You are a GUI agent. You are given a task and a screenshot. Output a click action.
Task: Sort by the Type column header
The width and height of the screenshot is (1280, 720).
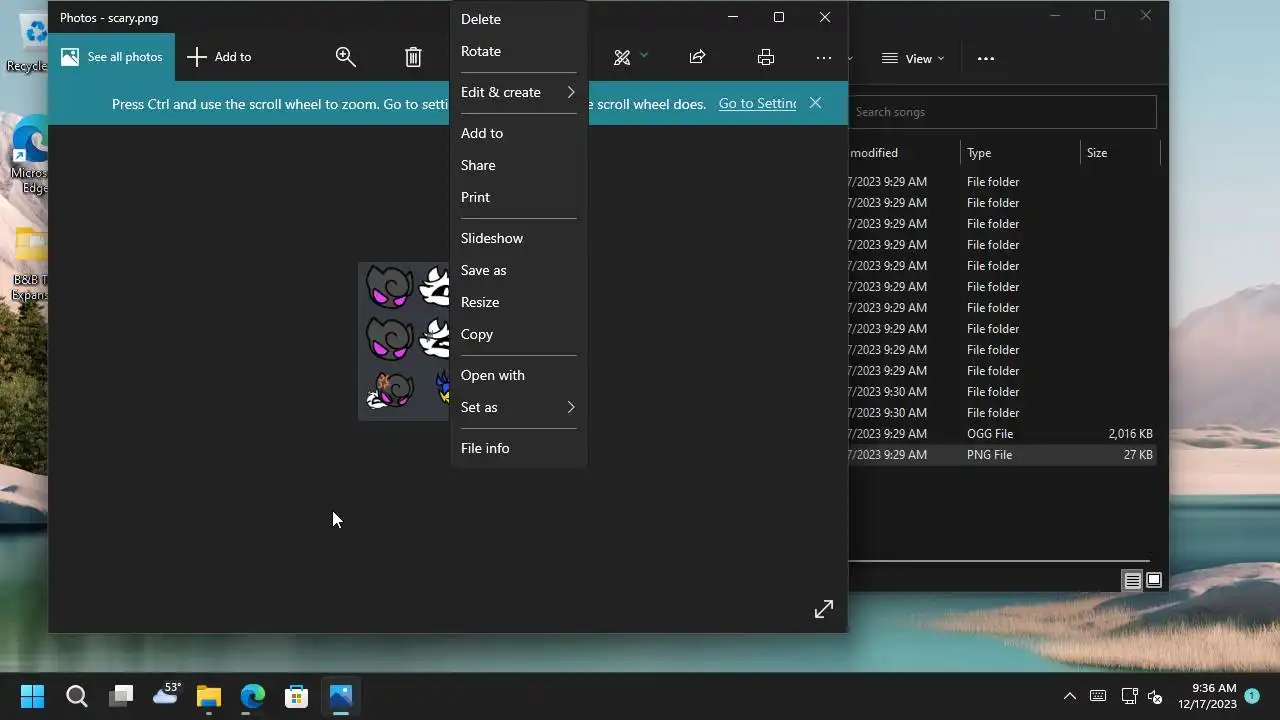1020,153
